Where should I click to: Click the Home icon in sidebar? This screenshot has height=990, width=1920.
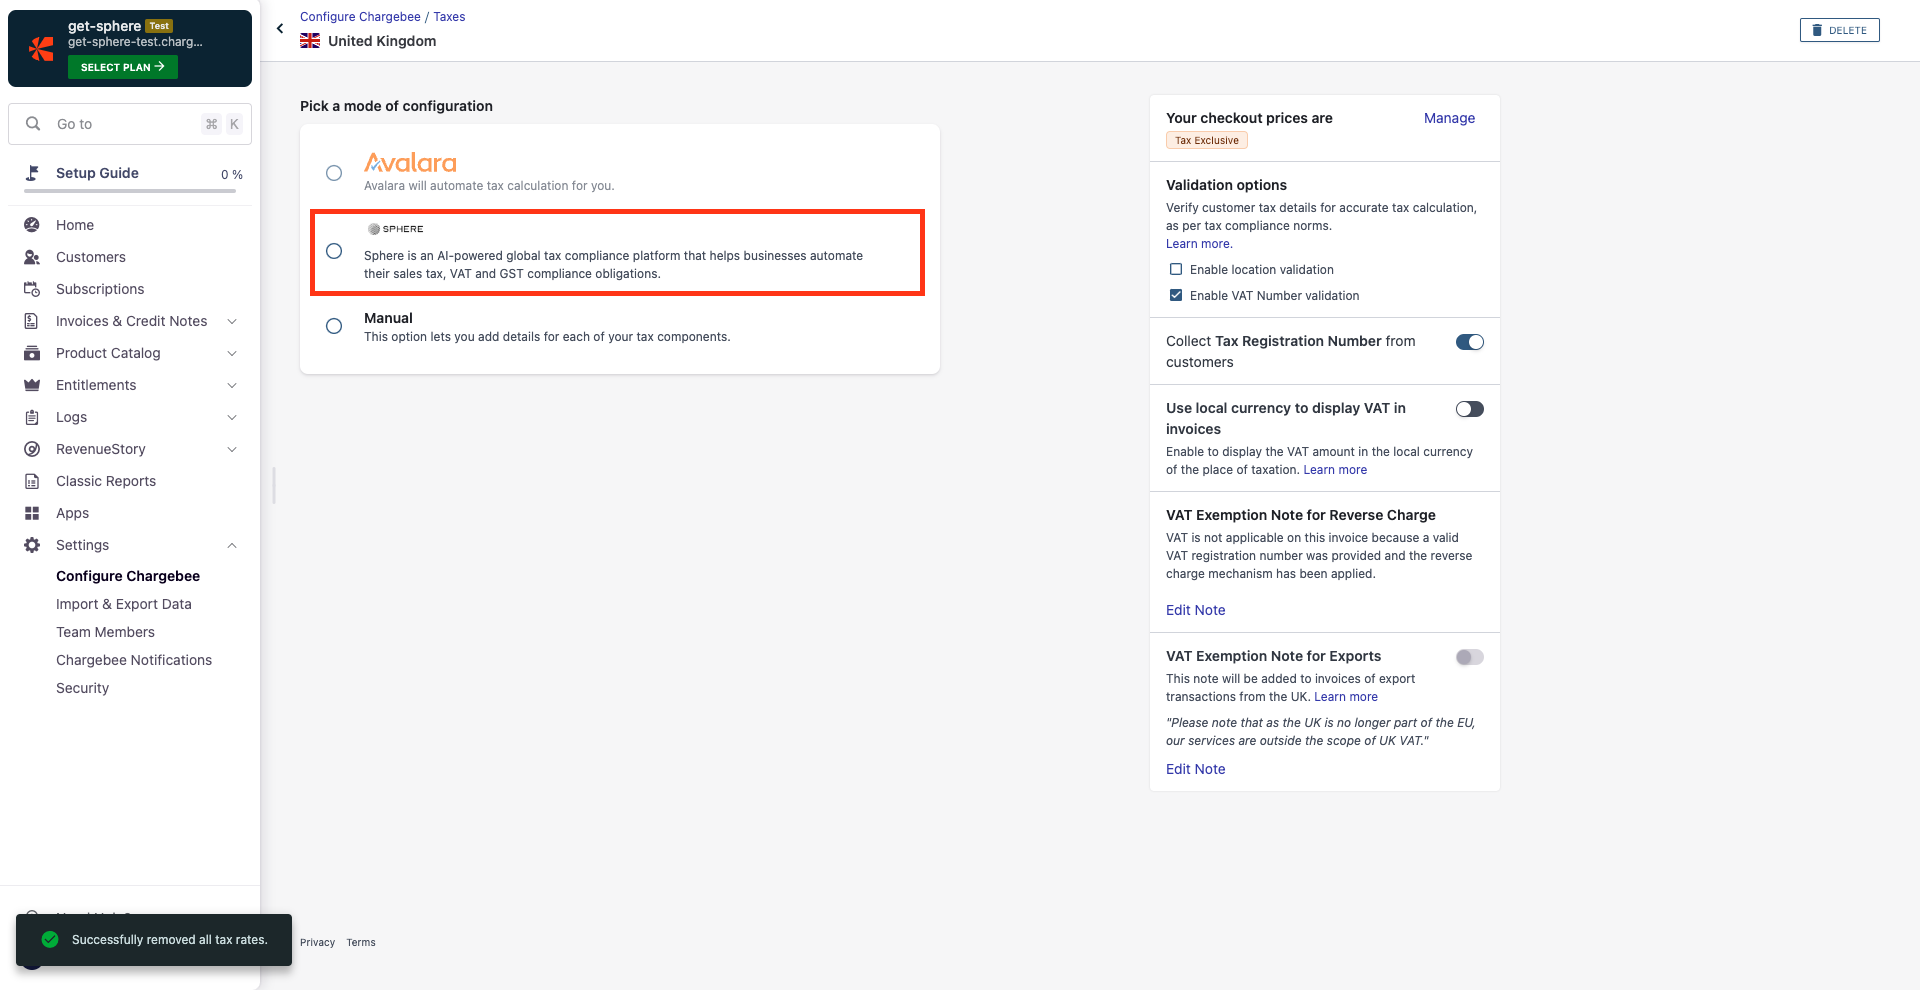click(32, 225)
